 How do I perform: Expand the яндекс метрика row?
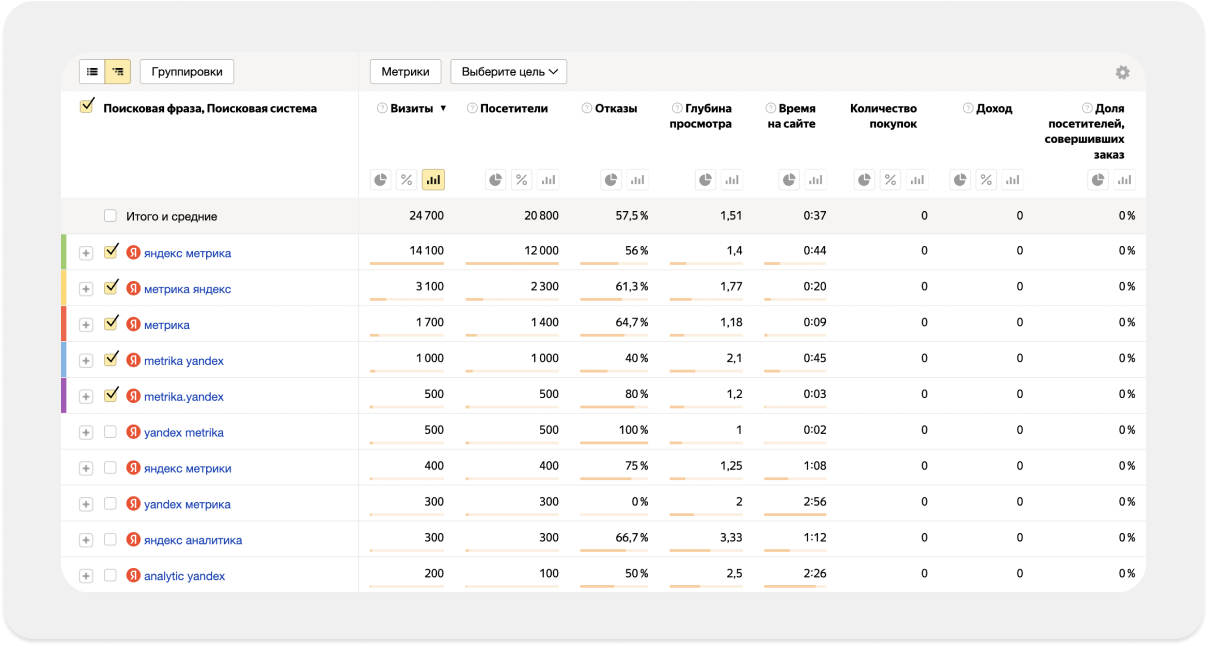(x=85, y=253)
